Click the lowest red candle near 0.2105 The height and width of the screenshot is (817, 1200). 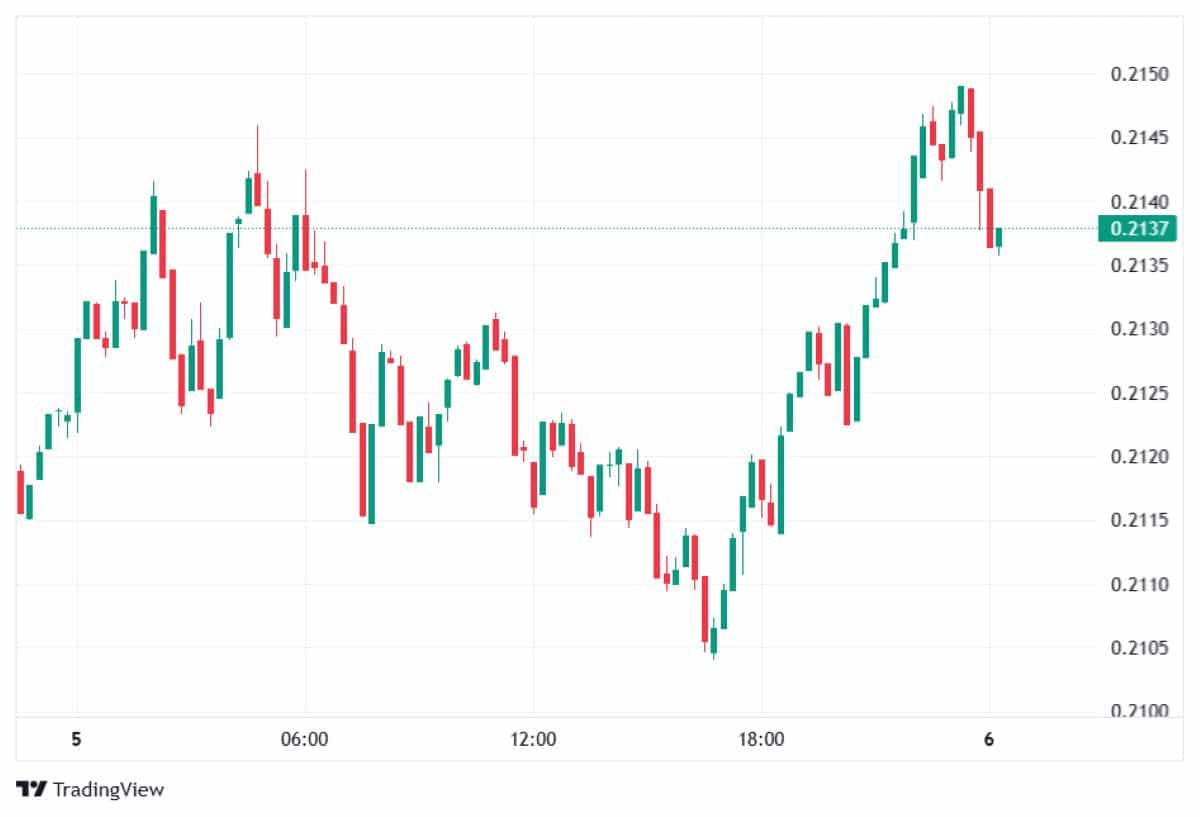click(x=705, y=608)
